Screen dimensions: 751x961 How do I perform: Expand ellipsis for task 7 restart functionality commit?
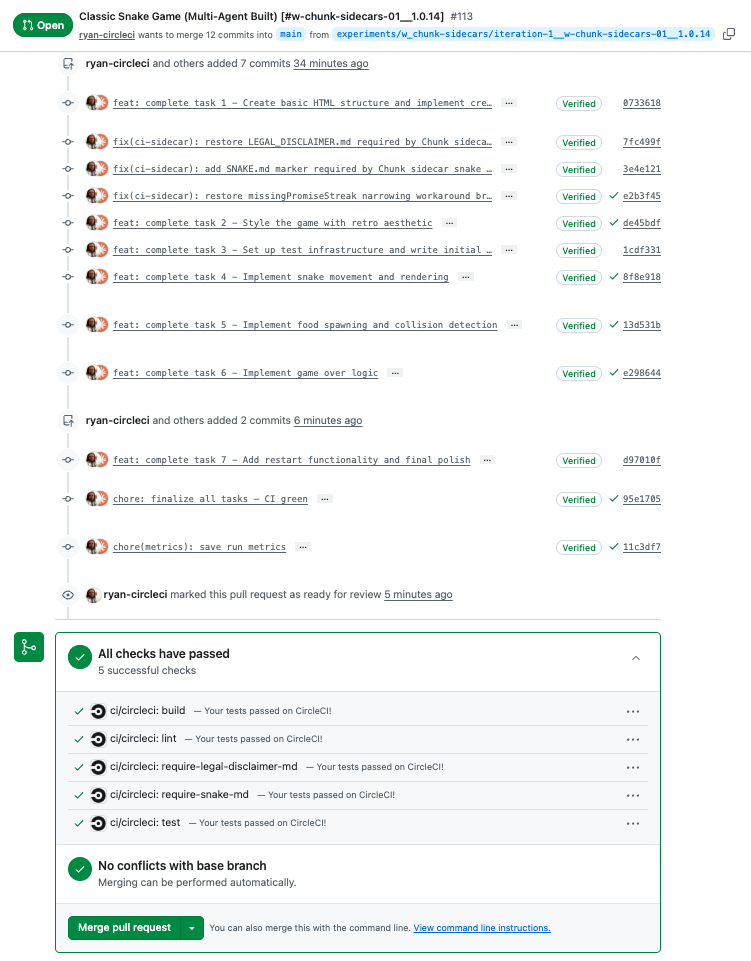click(487, 460)
